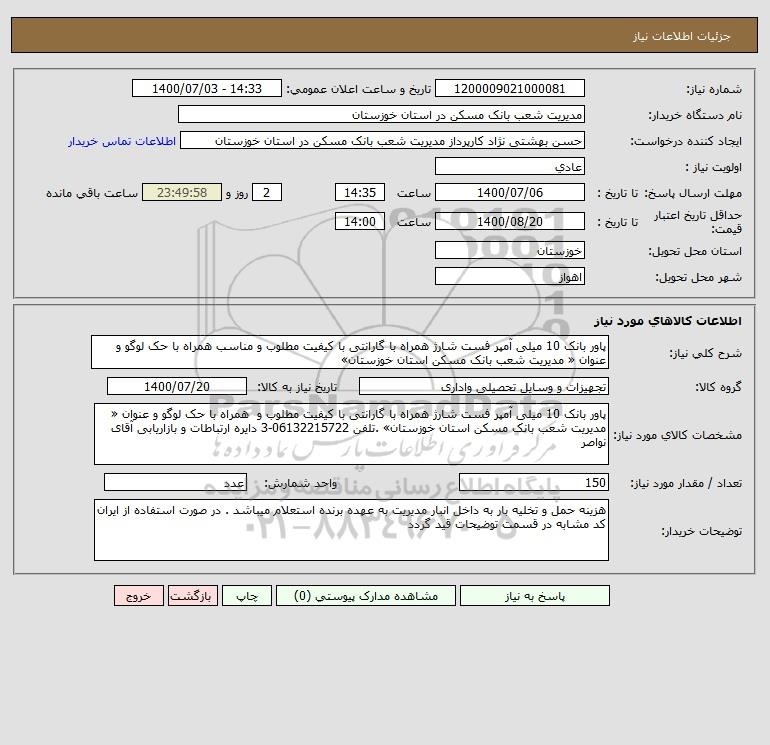Open اطلاعات تماس خریدار link

click(122, 141)
